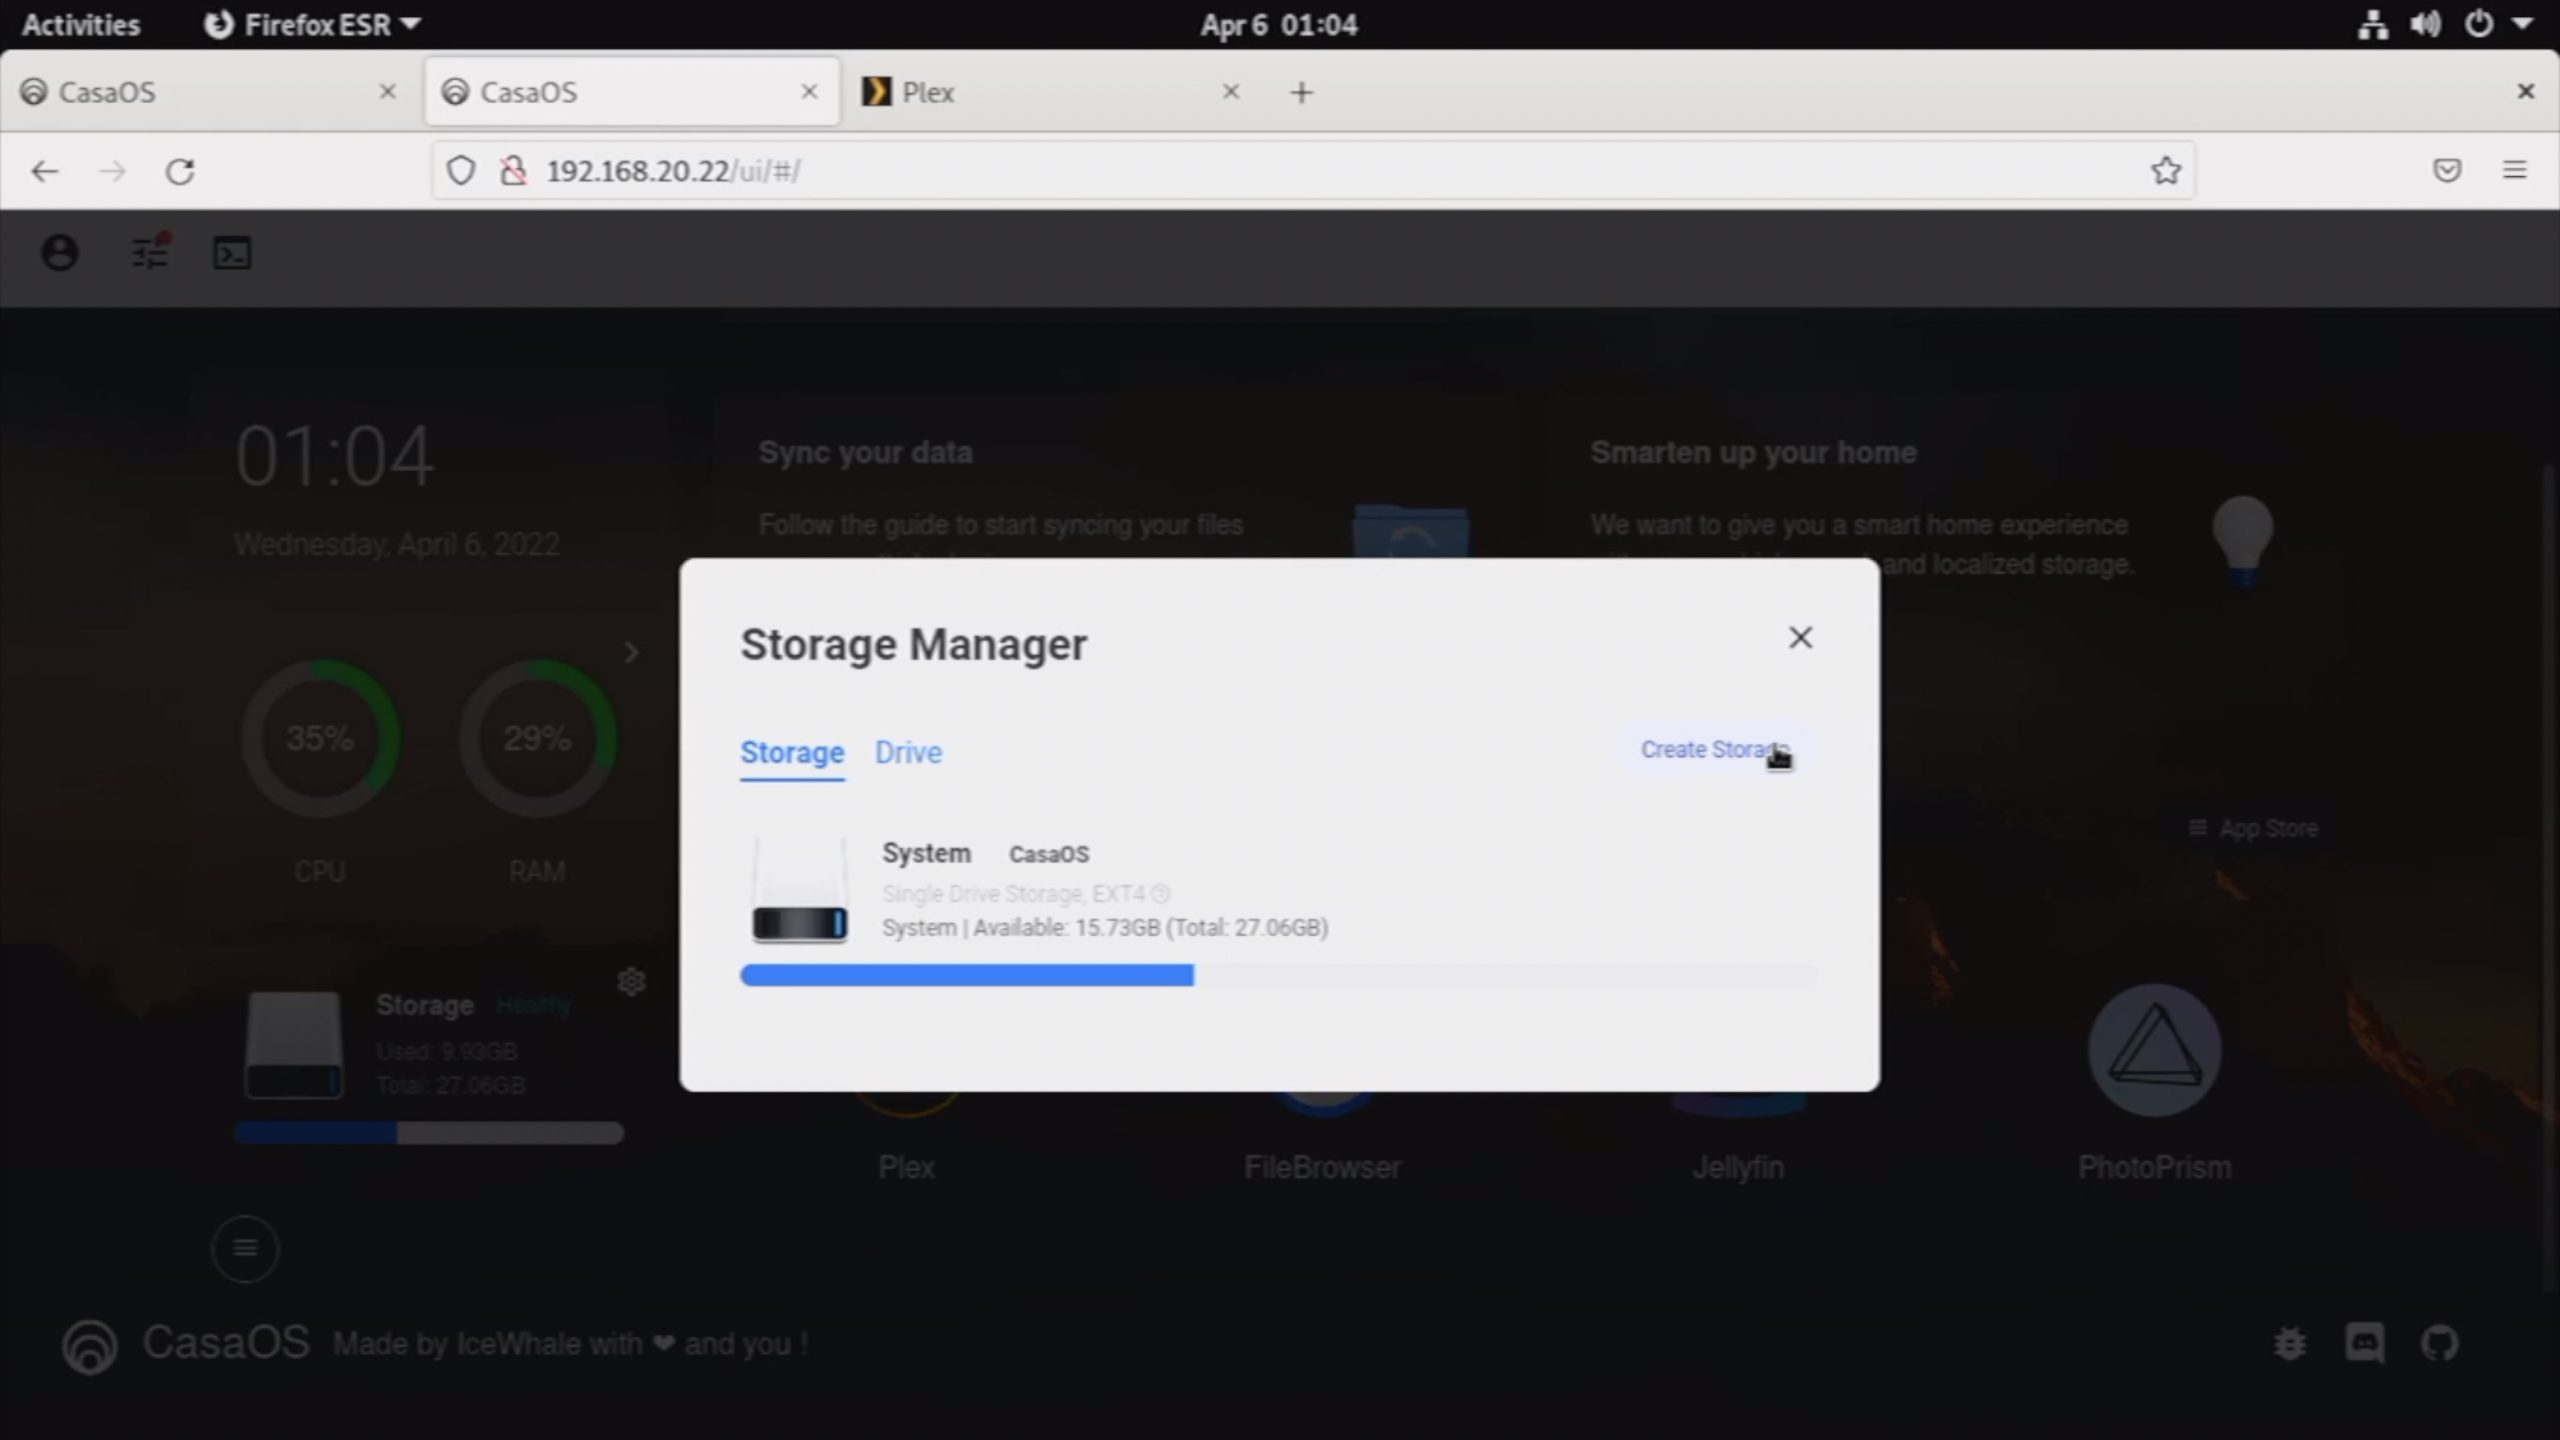The height and width of the screenshot is (1440, 2560).
Task: Click the EXT4 help question mark icon
Action: pos(1161,893)
